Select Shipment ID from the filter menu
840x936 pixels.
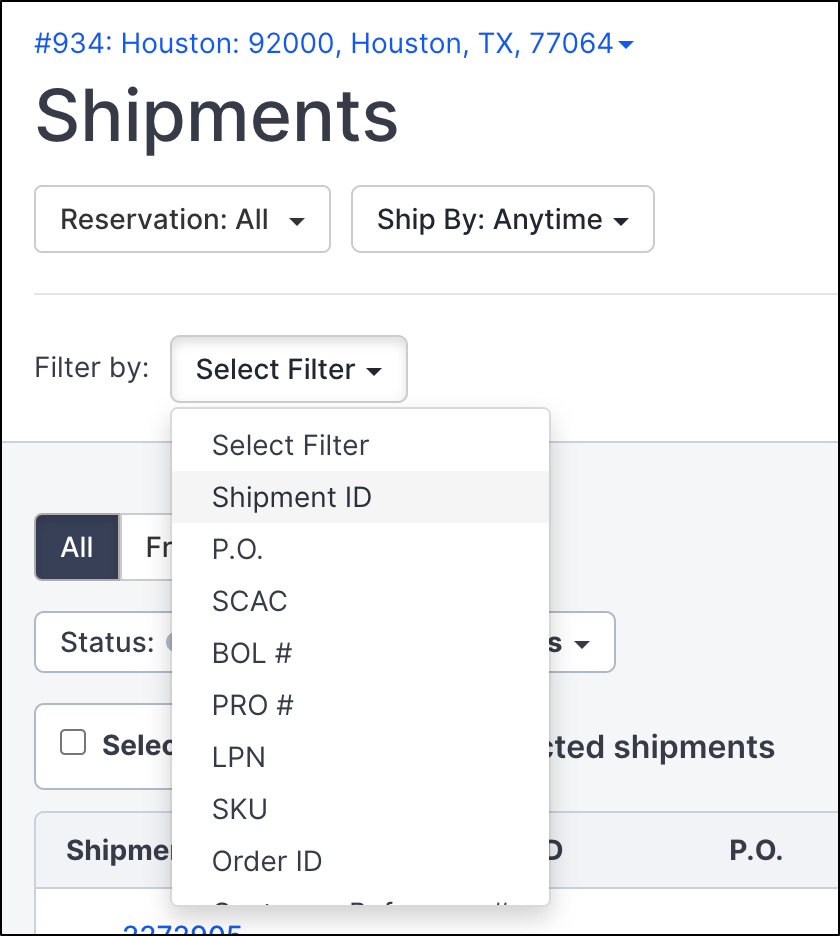click(290, 497)
